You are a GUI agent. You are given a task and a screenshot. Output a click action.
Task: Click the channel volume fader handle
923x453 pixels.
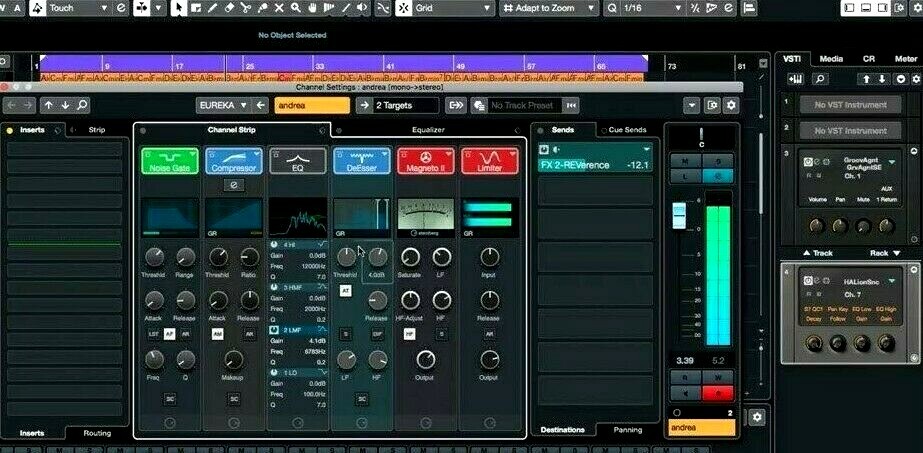tap(679, 216)
